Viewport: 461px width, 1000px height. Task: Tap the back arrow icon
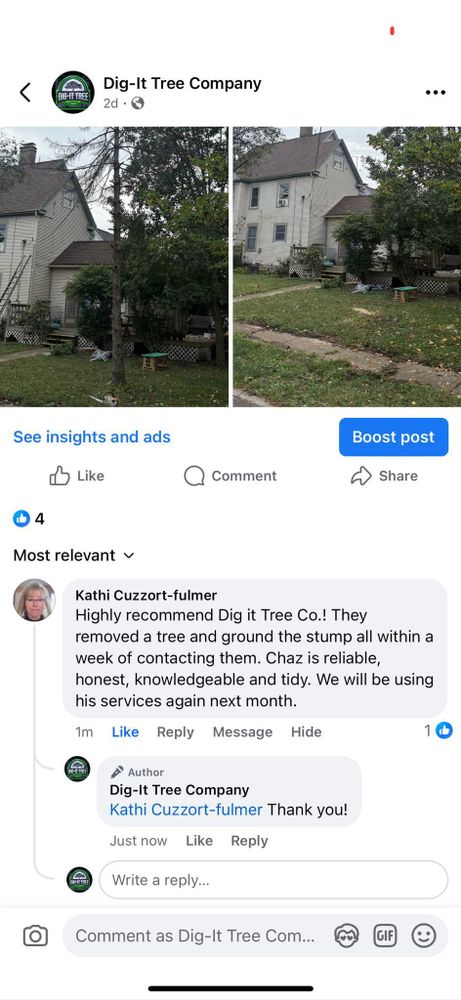point(25,92)
